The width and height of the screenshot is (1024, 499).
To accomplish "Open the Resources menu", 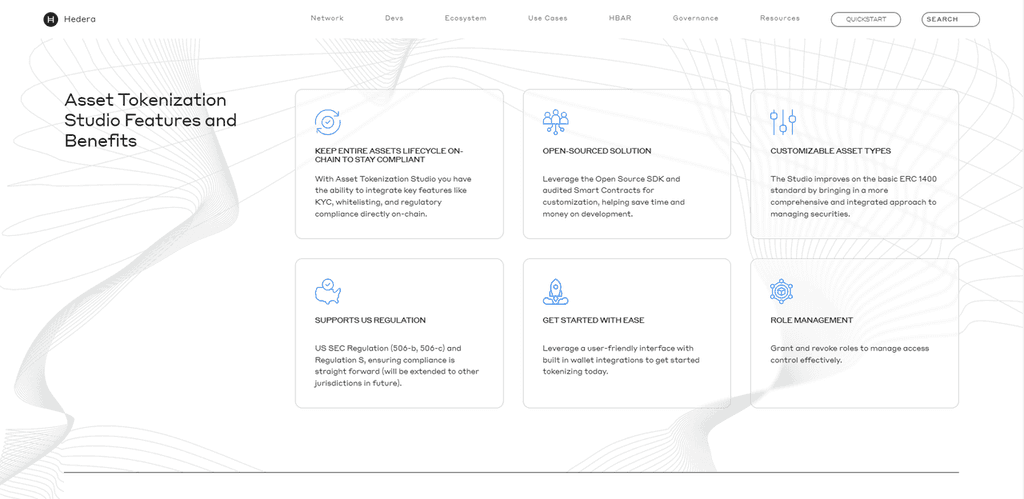I will coord(780,18).
